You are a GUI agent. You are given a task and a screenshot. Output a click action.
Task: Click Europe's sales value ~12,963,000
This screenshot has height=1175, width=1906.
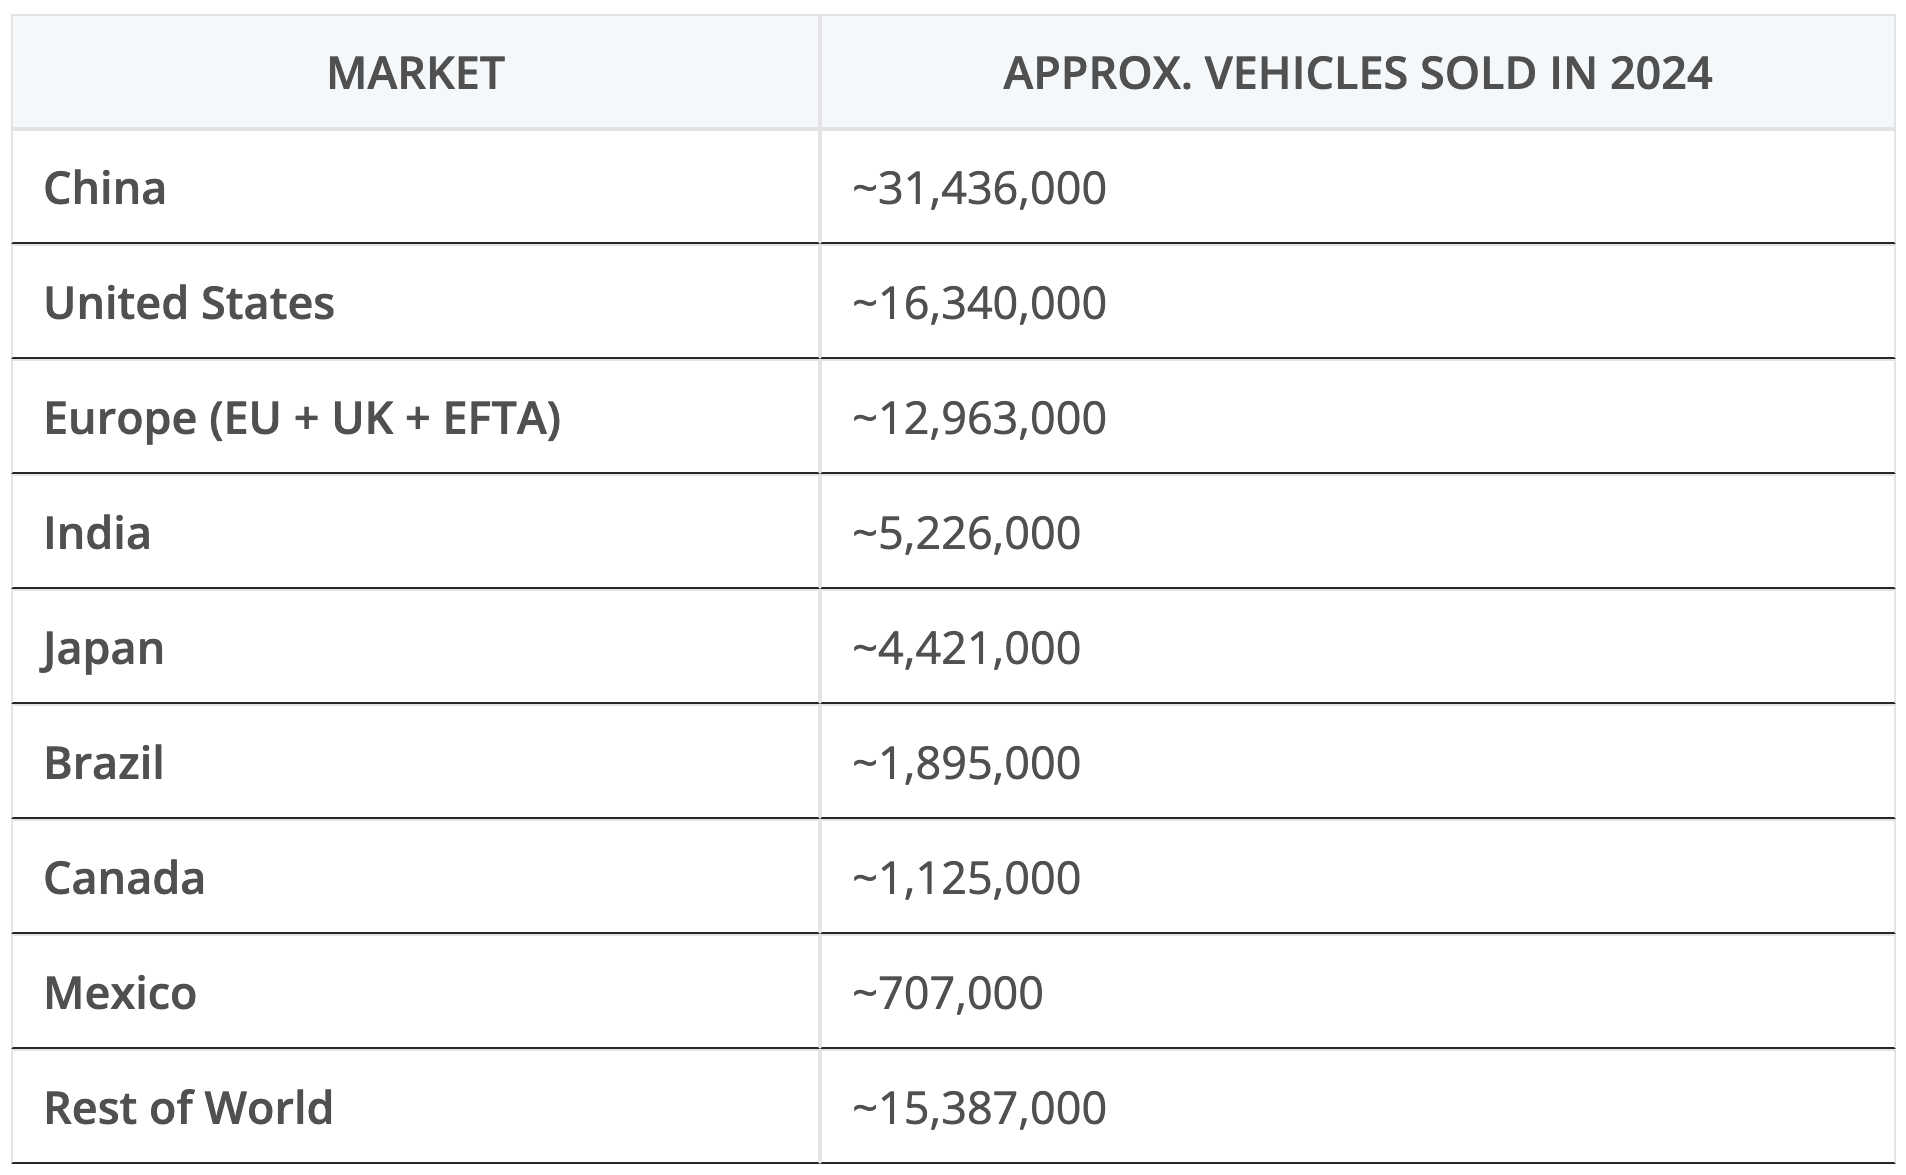[x=979, y=418]
